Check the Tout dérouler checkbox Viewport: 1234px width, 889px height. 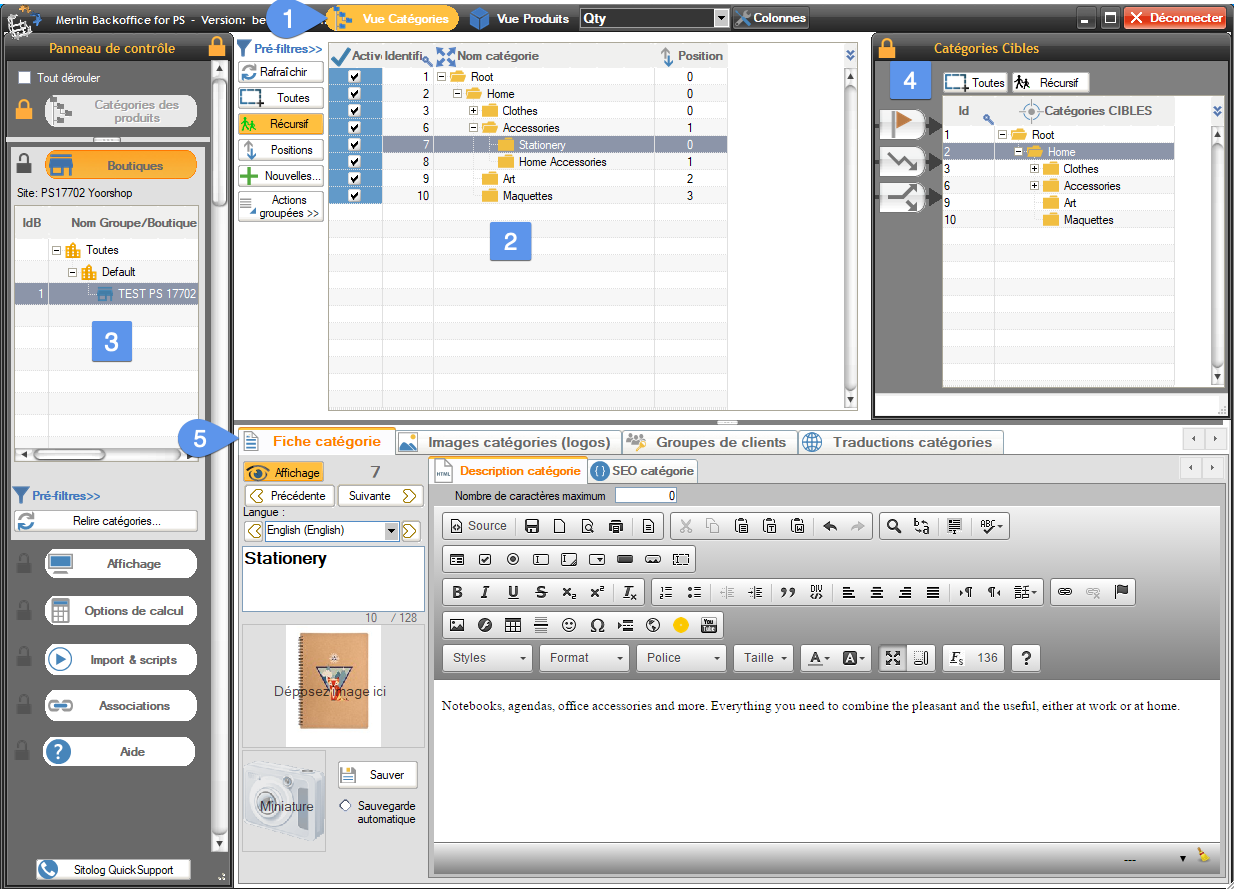click(25, 78)
